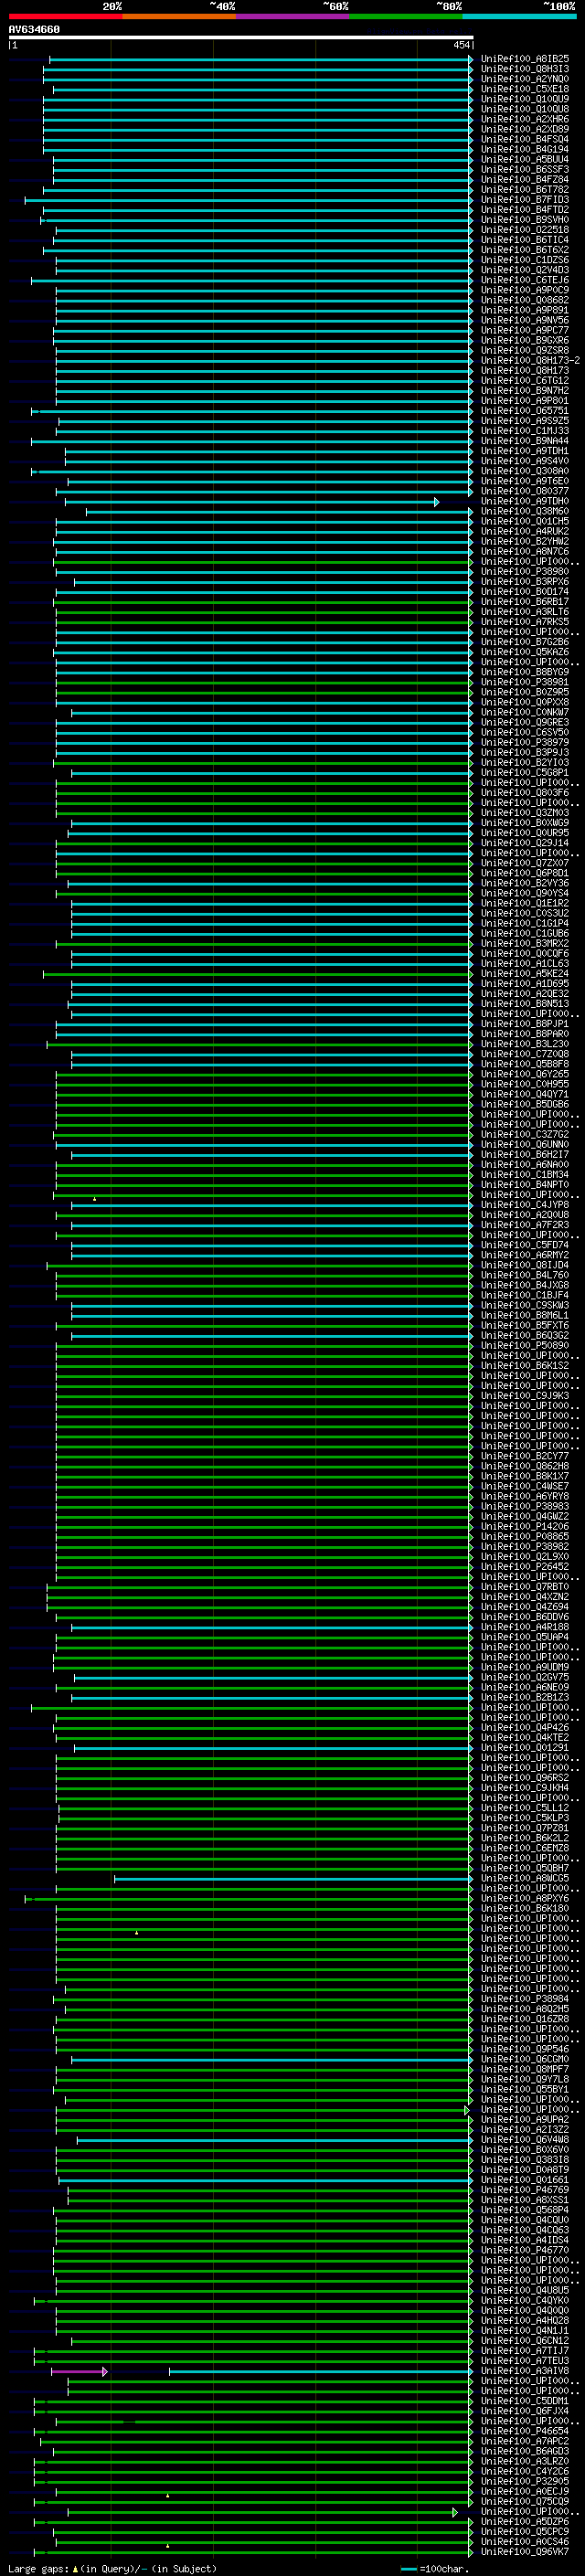The width and height of the screenshot is (585, 2576).
Task: Select hit UniRef100_A5KE24
Action: 525,974
